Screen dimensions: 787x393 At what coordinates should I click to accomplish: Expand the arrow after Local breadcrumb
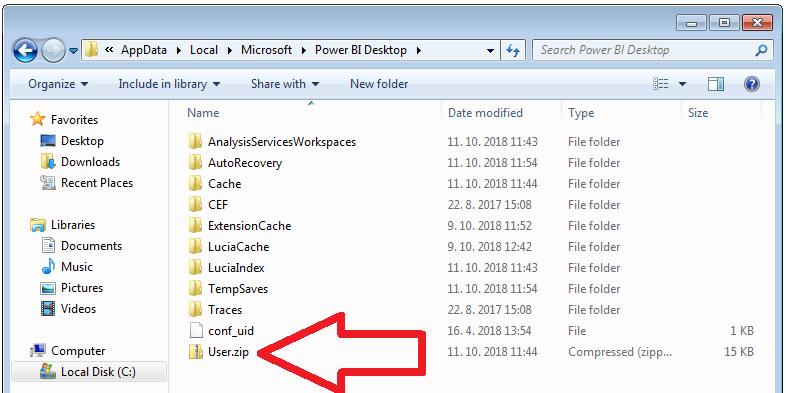click(230, 50)
